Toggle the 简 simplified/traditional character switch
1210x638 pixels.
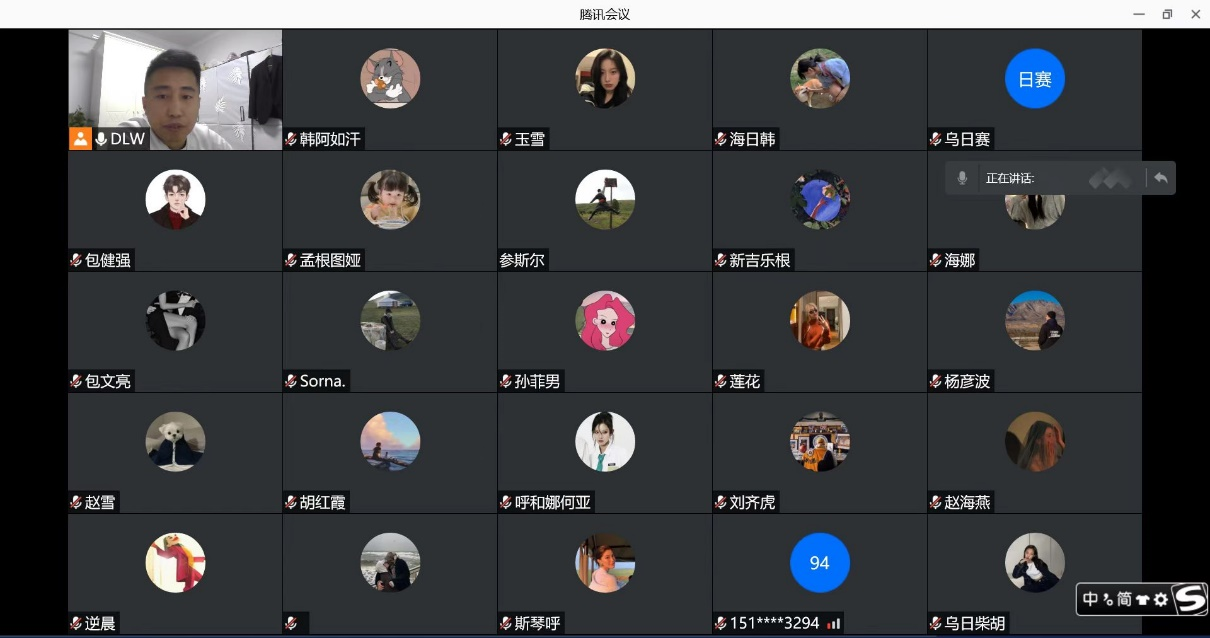pyautogui.click(x=1125, y=599)
